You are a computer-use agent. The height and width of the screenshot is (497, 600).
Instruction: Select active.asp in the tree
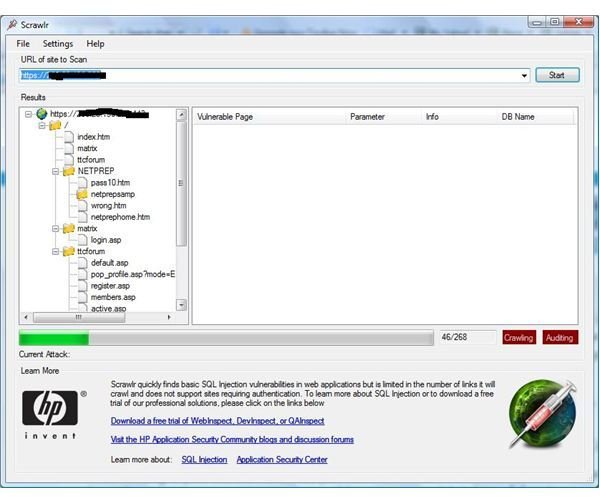pos(108,308)
